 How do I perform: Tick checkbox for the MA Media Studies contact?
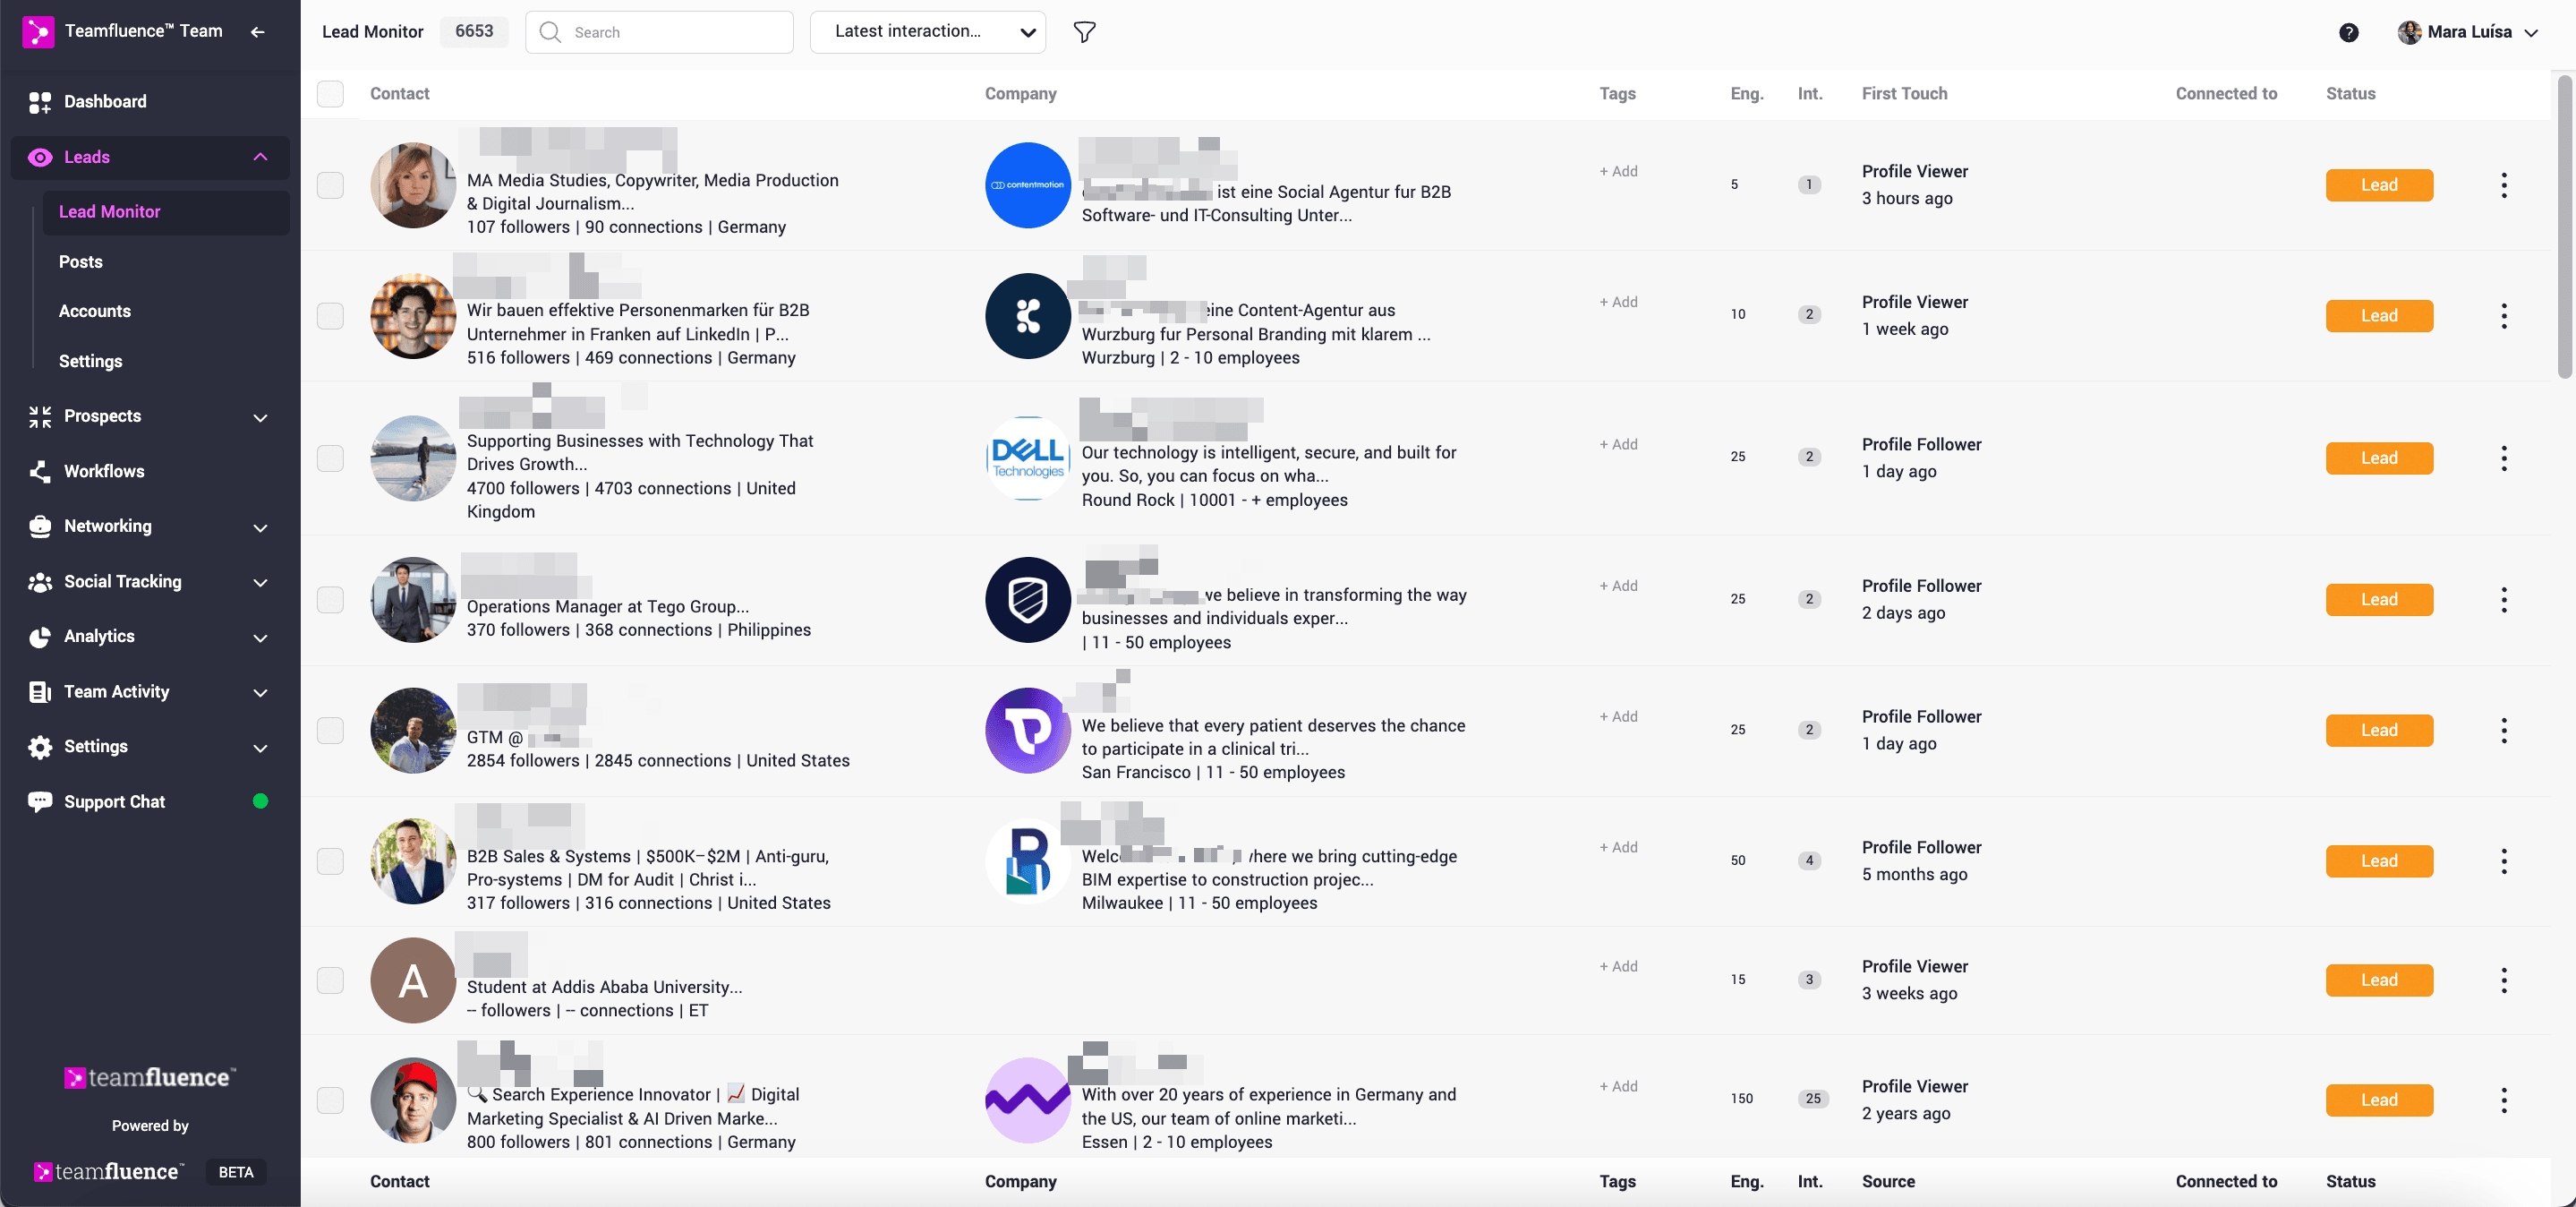[x=330, y=185]
